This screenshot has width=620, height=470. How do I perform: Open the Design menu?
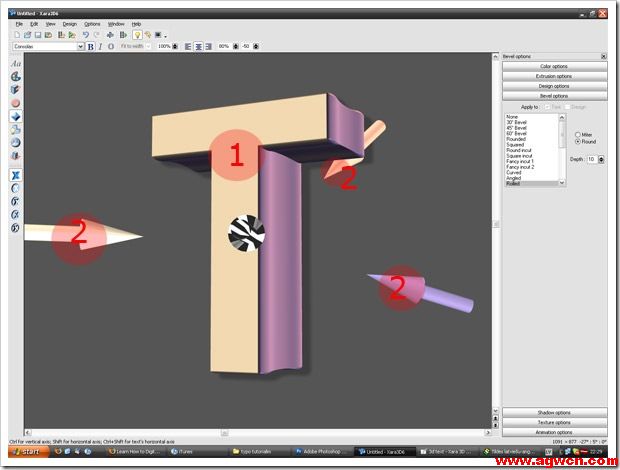point(69,23)
